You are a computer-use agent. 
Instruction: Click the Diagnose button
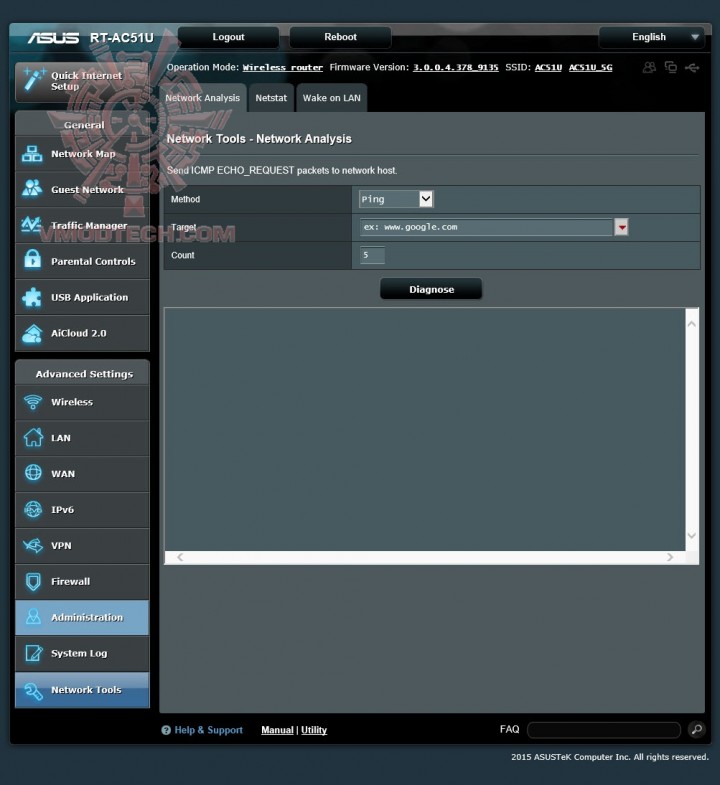(x=431, y=289)
